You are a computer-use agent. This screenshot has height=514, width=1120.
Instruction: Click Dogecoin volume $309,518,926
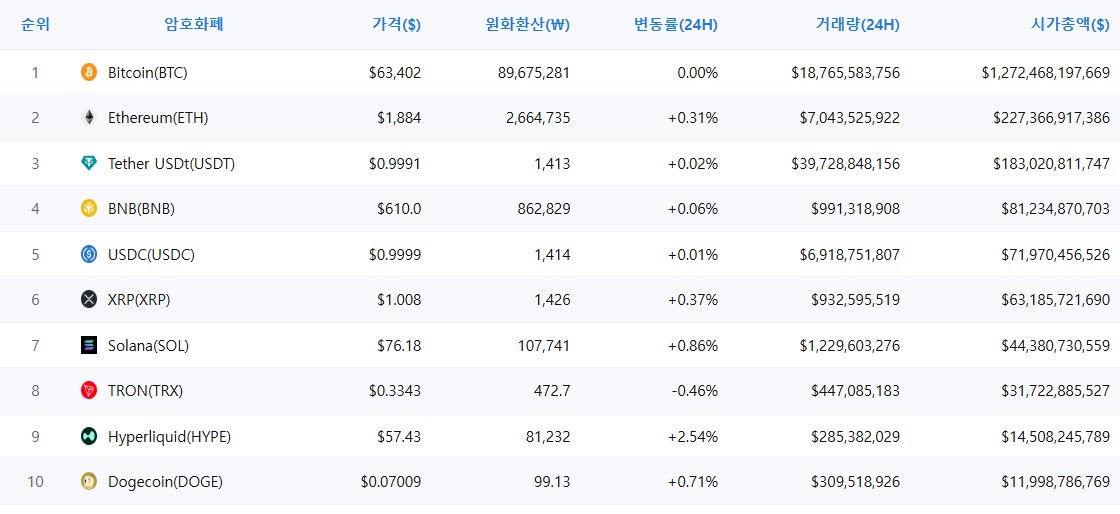(x=856, y=482)
